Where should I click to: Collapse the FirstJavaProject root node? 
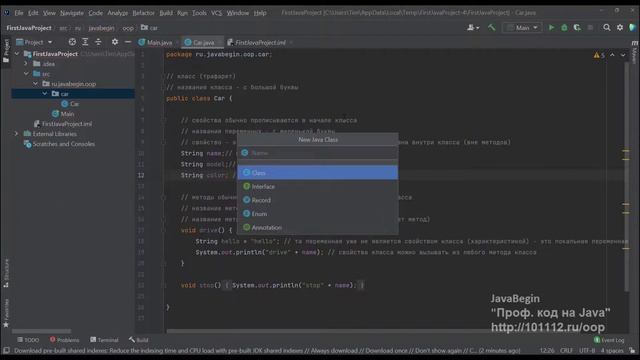pyautogui.click(x=17, y=53)
